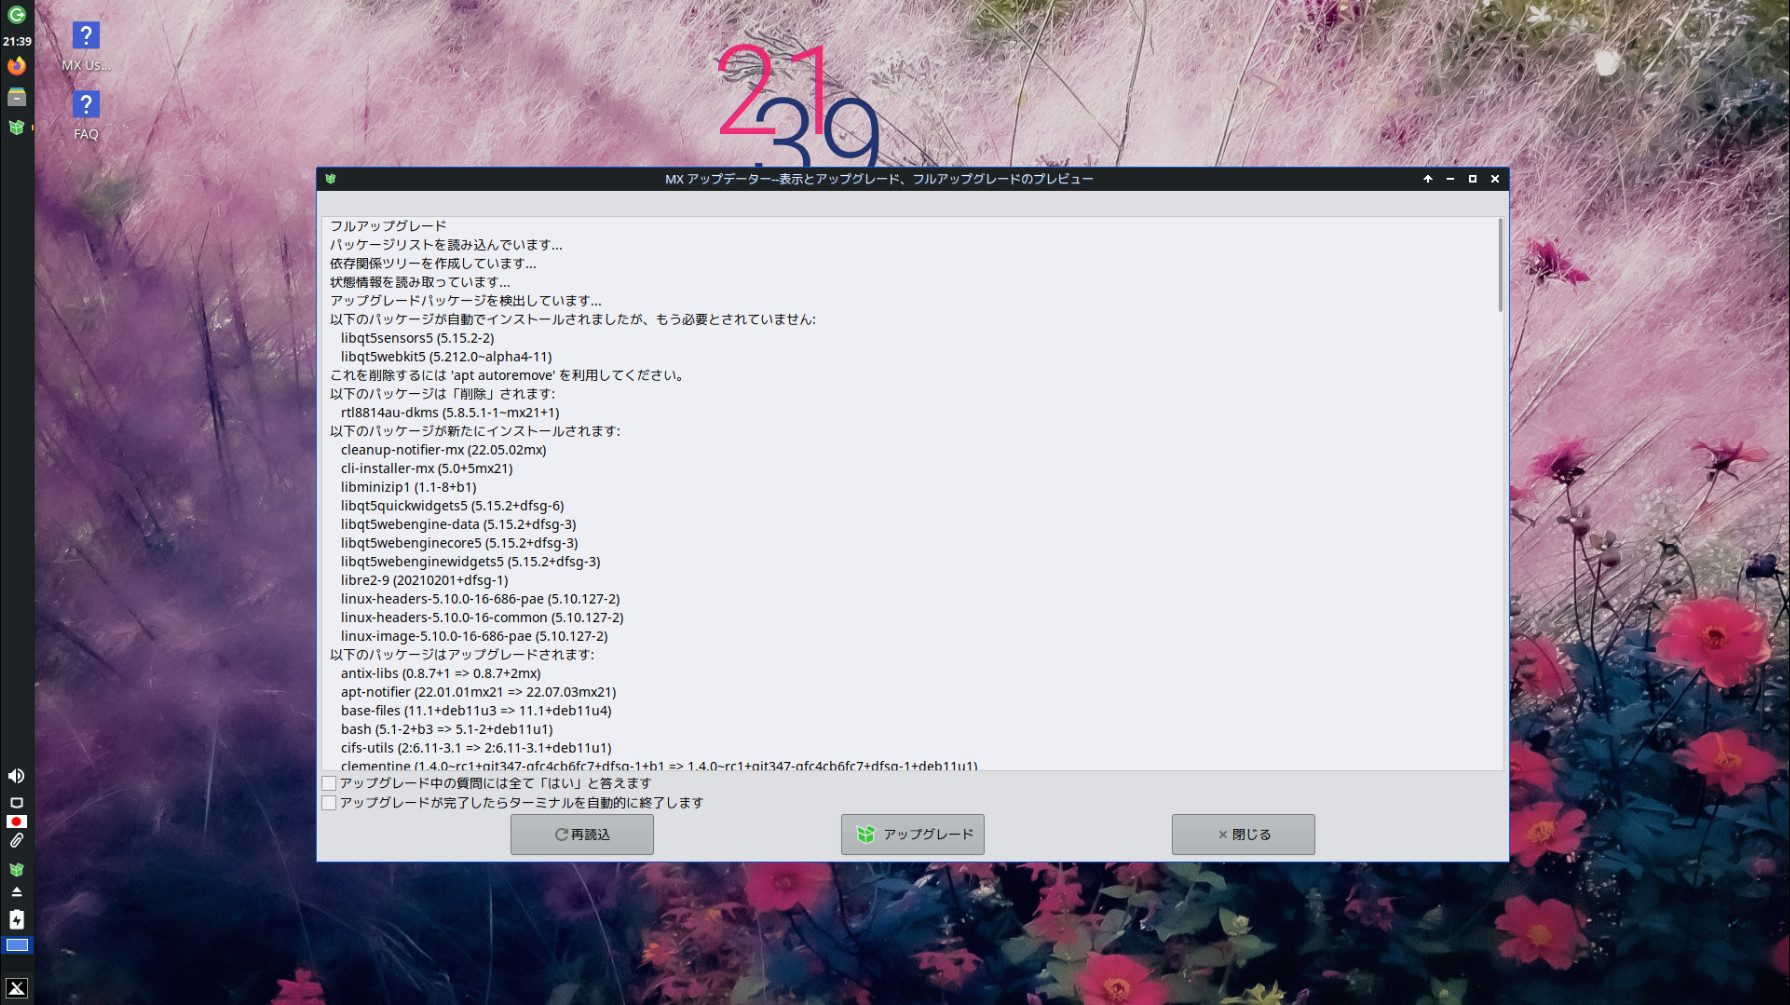Click the apt-notifier upgrade line

pyautogui.click(x=478, y=693)
